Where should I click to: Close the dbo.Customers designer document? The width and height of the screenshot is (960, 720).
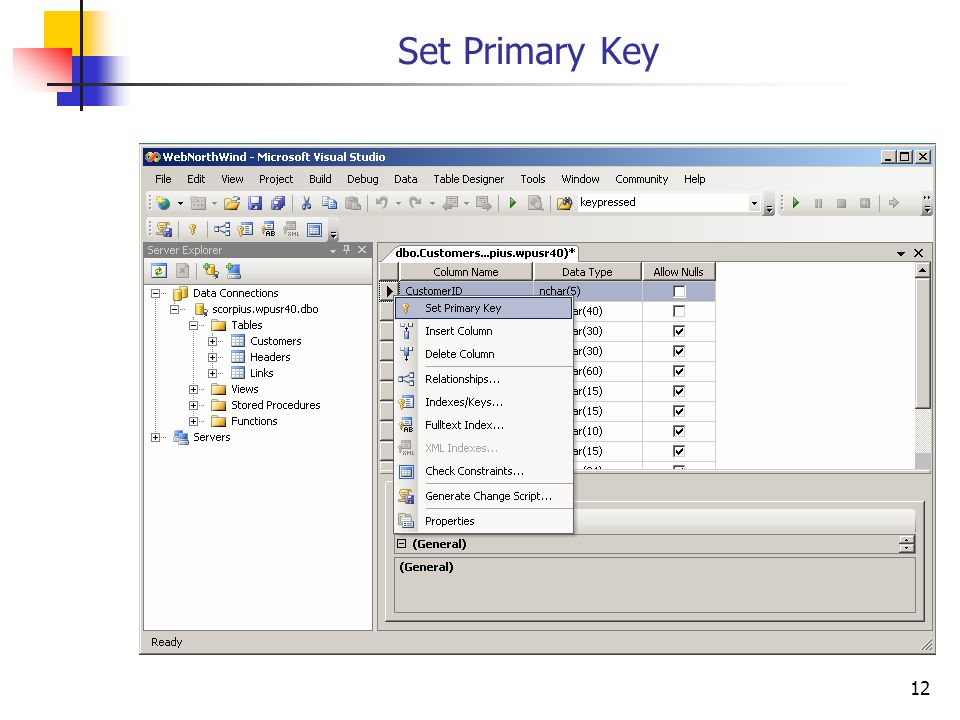point(918,253)
